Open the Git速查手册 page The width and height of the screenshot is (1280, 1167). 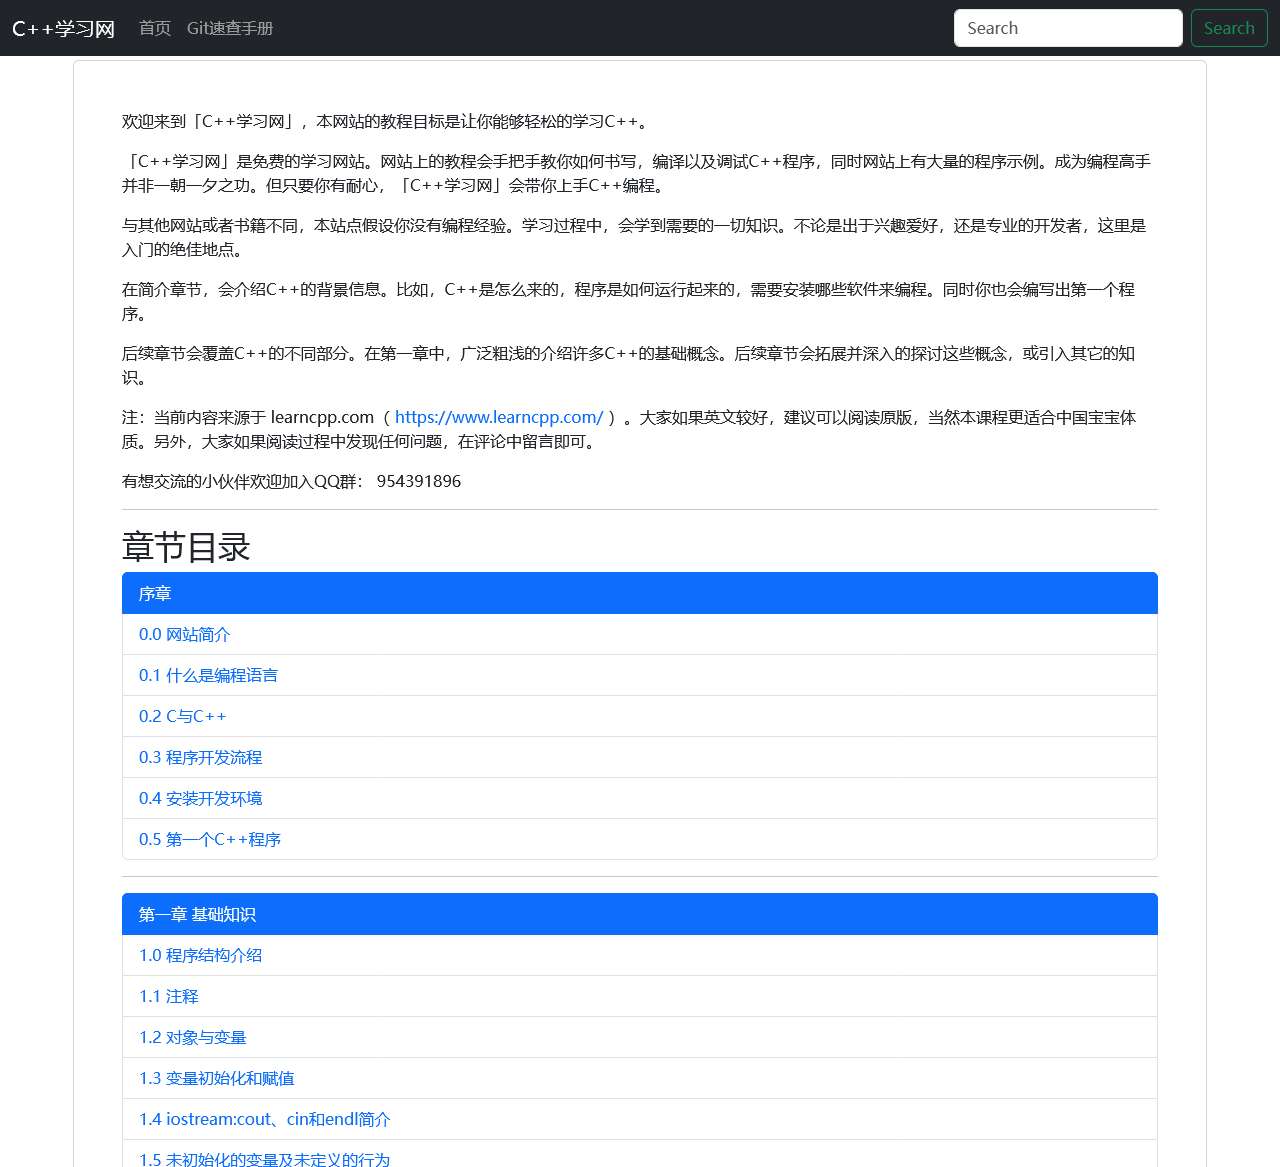[x=229, y=28]
